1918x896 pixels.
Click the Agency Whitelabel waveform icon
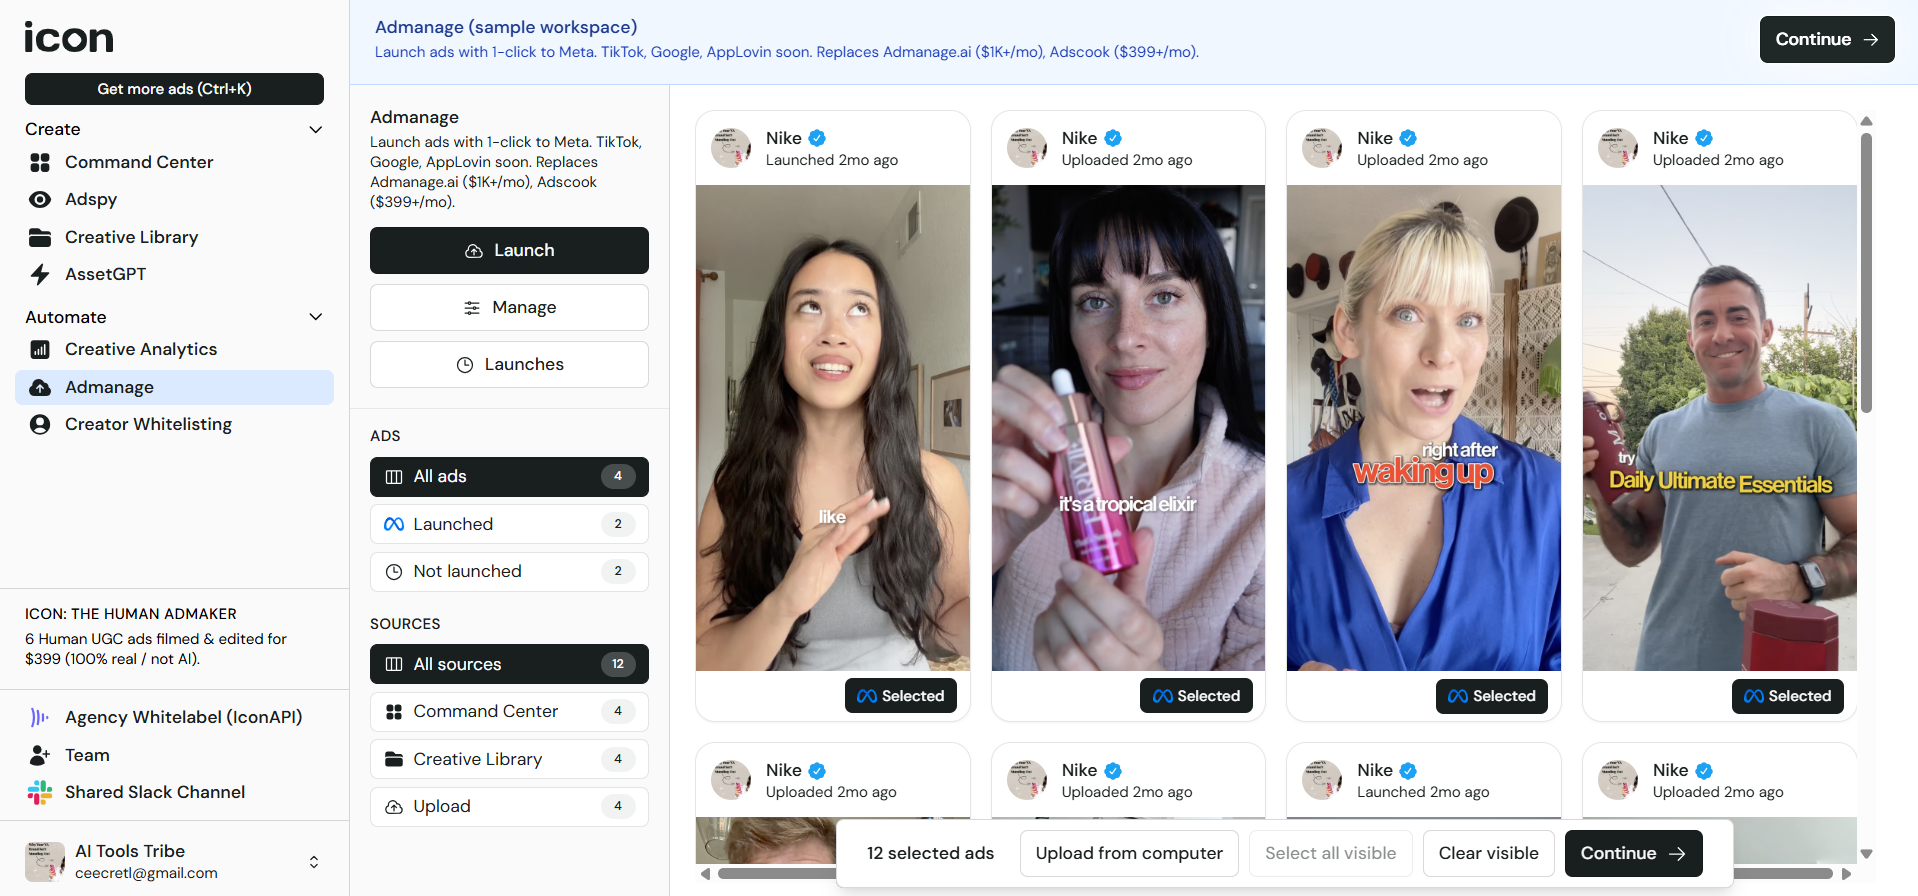40,717
